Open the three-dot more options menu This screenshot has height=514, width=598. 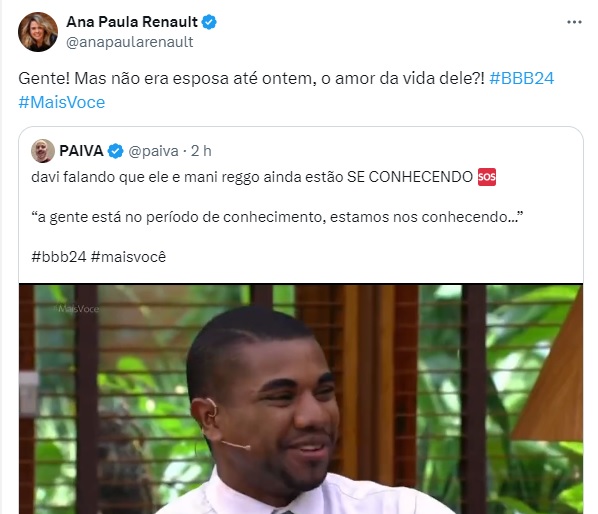click(x=574, y=22)
